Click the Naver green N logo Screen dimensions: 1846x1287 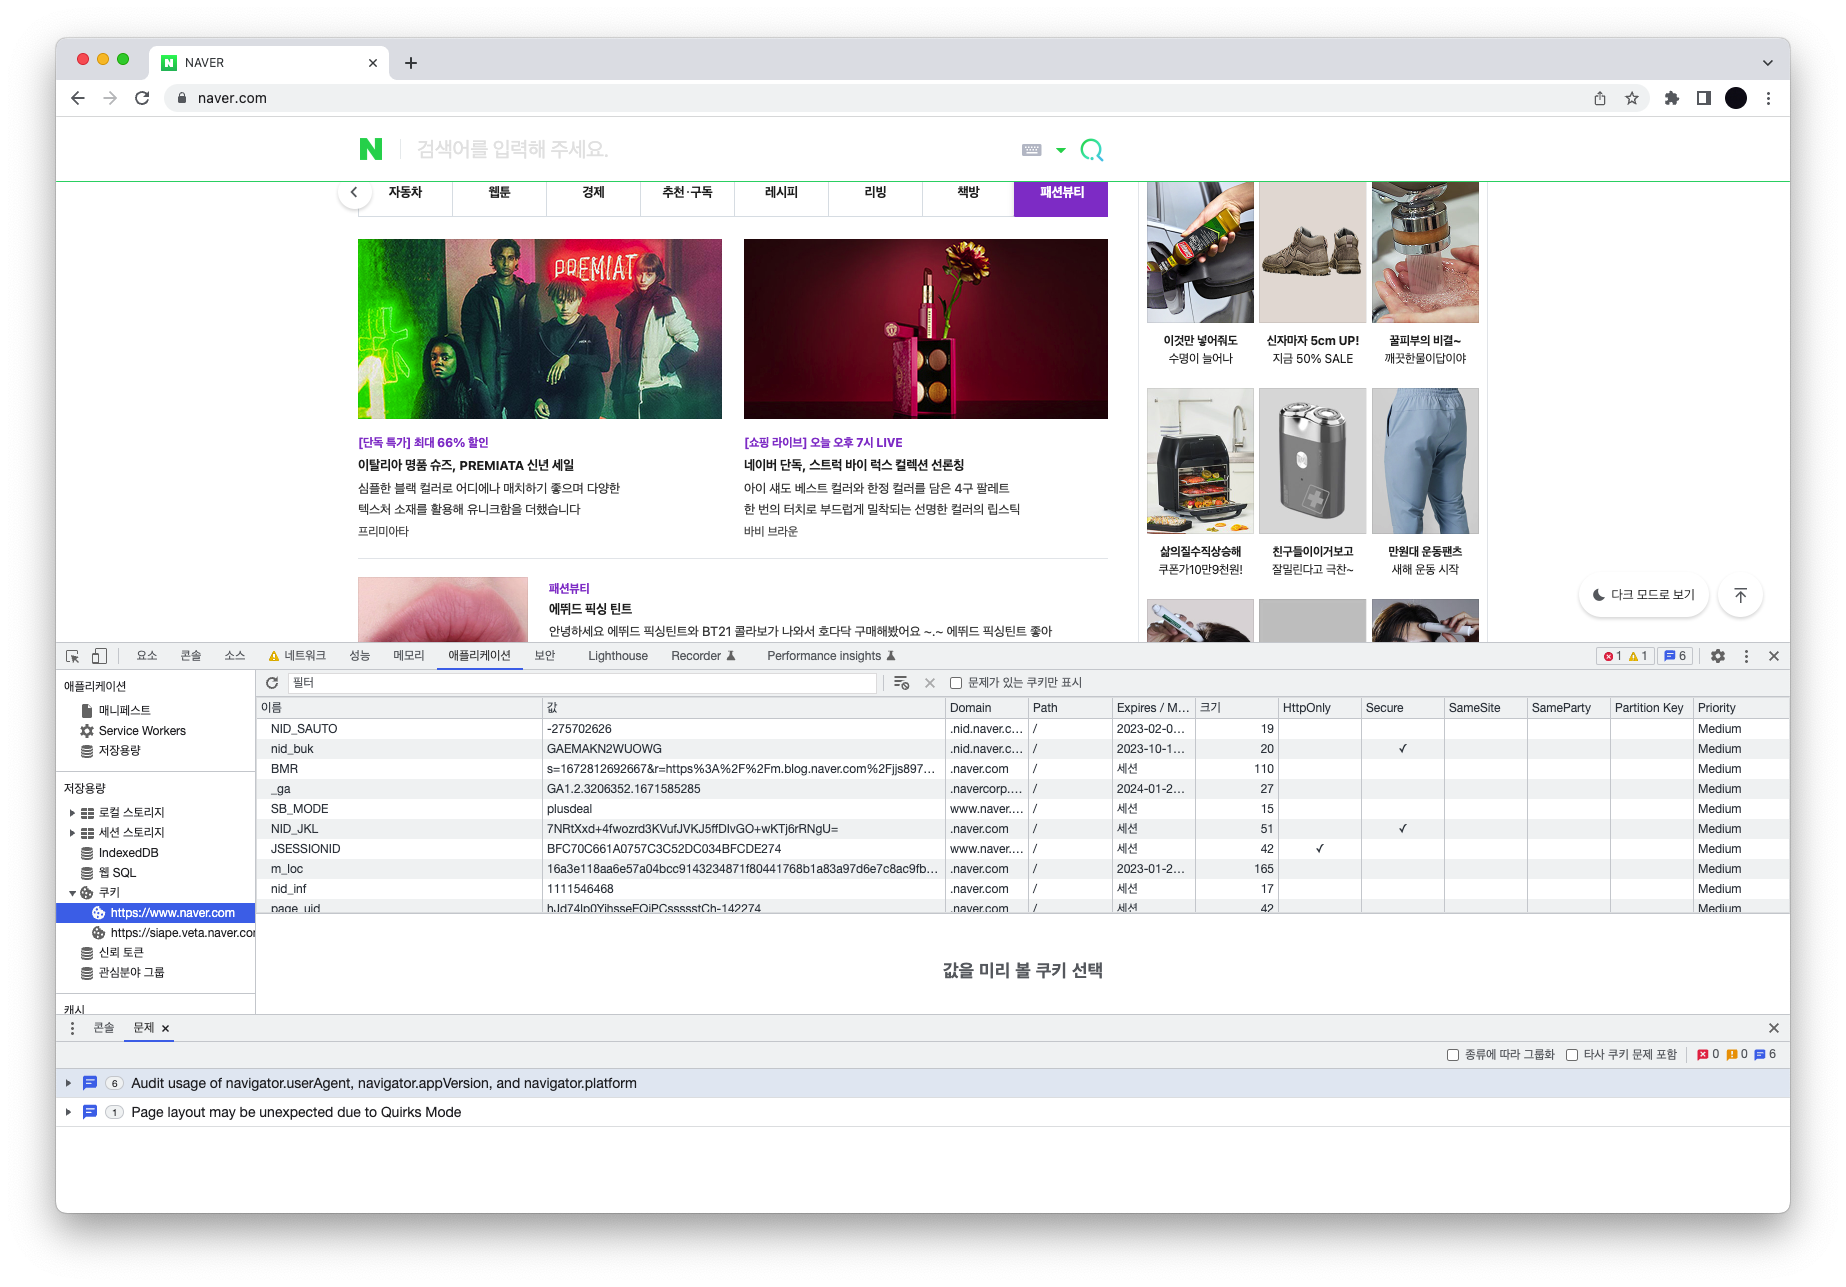tap(370, 149)
